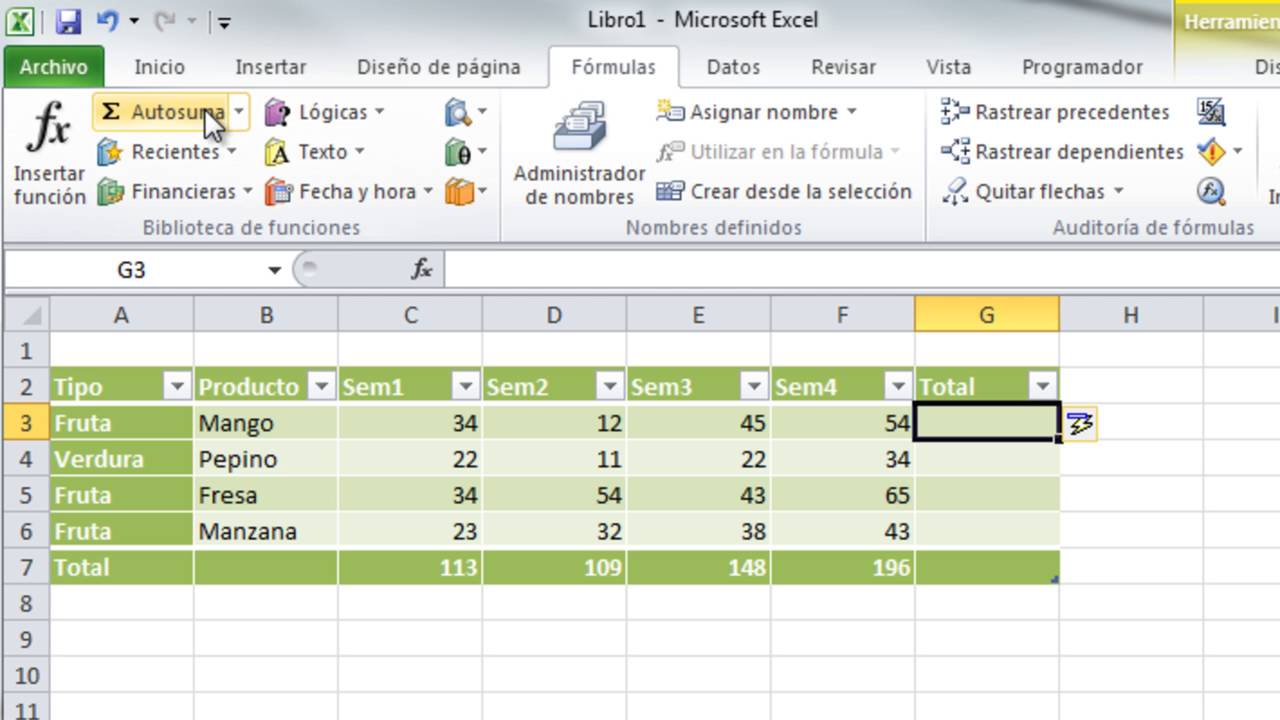Click the Undo arrow icon
Image resolution: width=1280 pixels, height=720 pixels.
[107, 21]
